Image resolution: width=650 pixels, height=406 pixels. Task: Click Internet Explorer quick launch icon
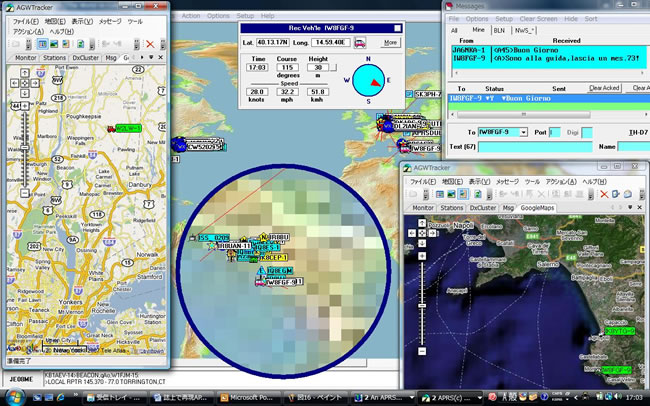click(61, 397)
